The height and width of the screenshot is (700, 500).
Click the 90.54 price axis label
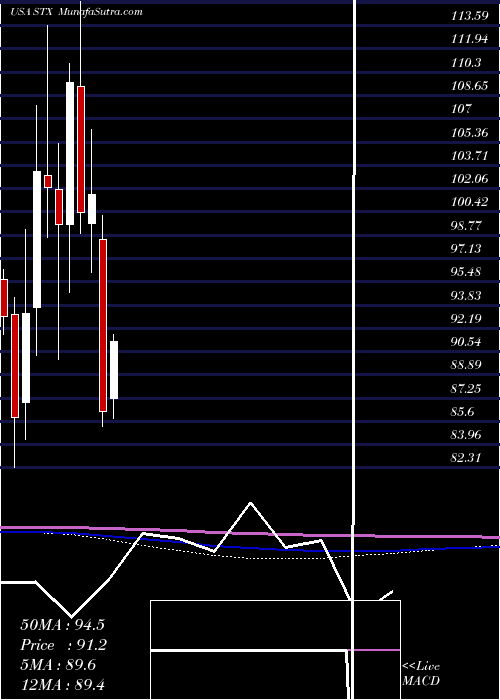coord(467,342)
